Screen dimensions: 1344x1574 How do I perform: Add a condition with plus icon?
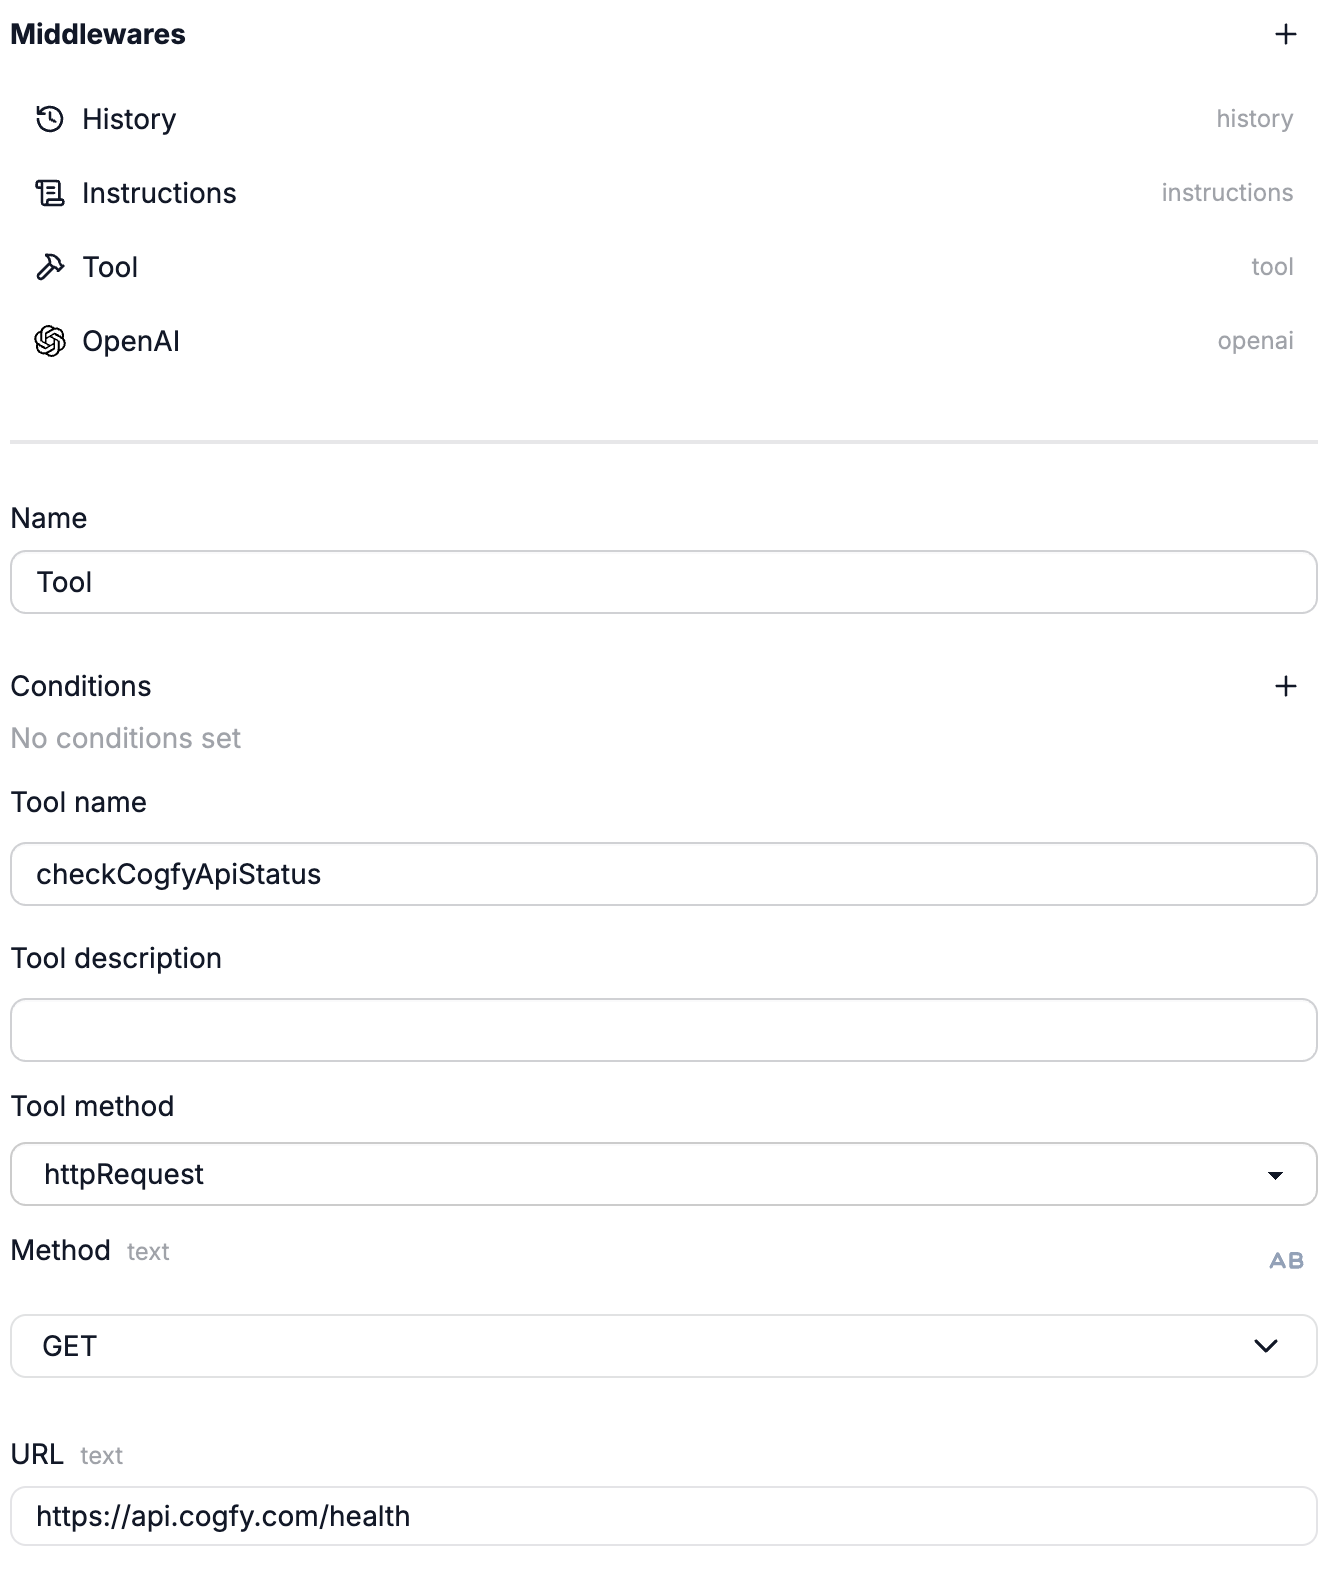[1285, 686]
